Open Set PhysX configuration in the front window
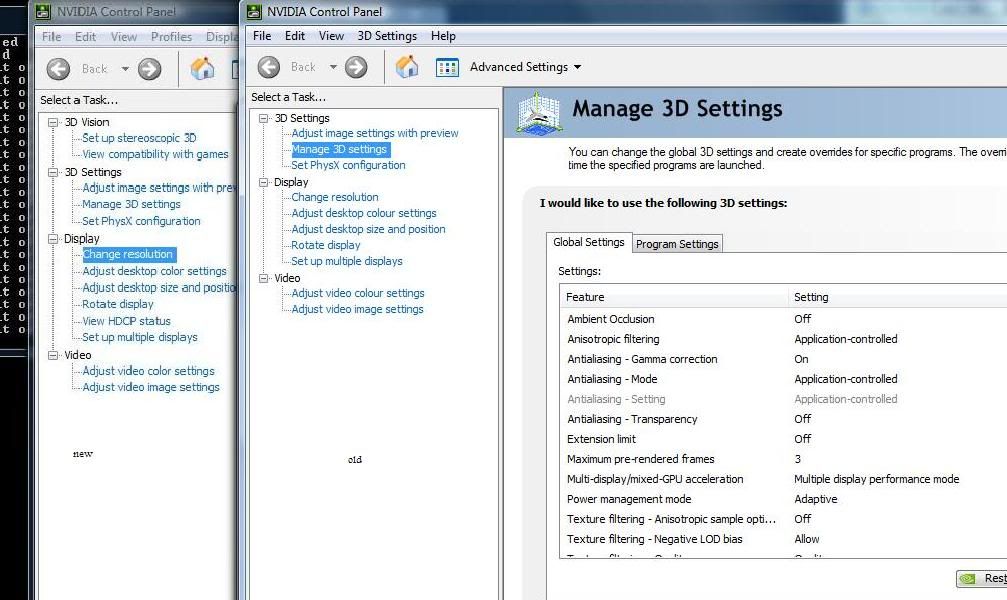1007x600 pixels. point(348,165)
